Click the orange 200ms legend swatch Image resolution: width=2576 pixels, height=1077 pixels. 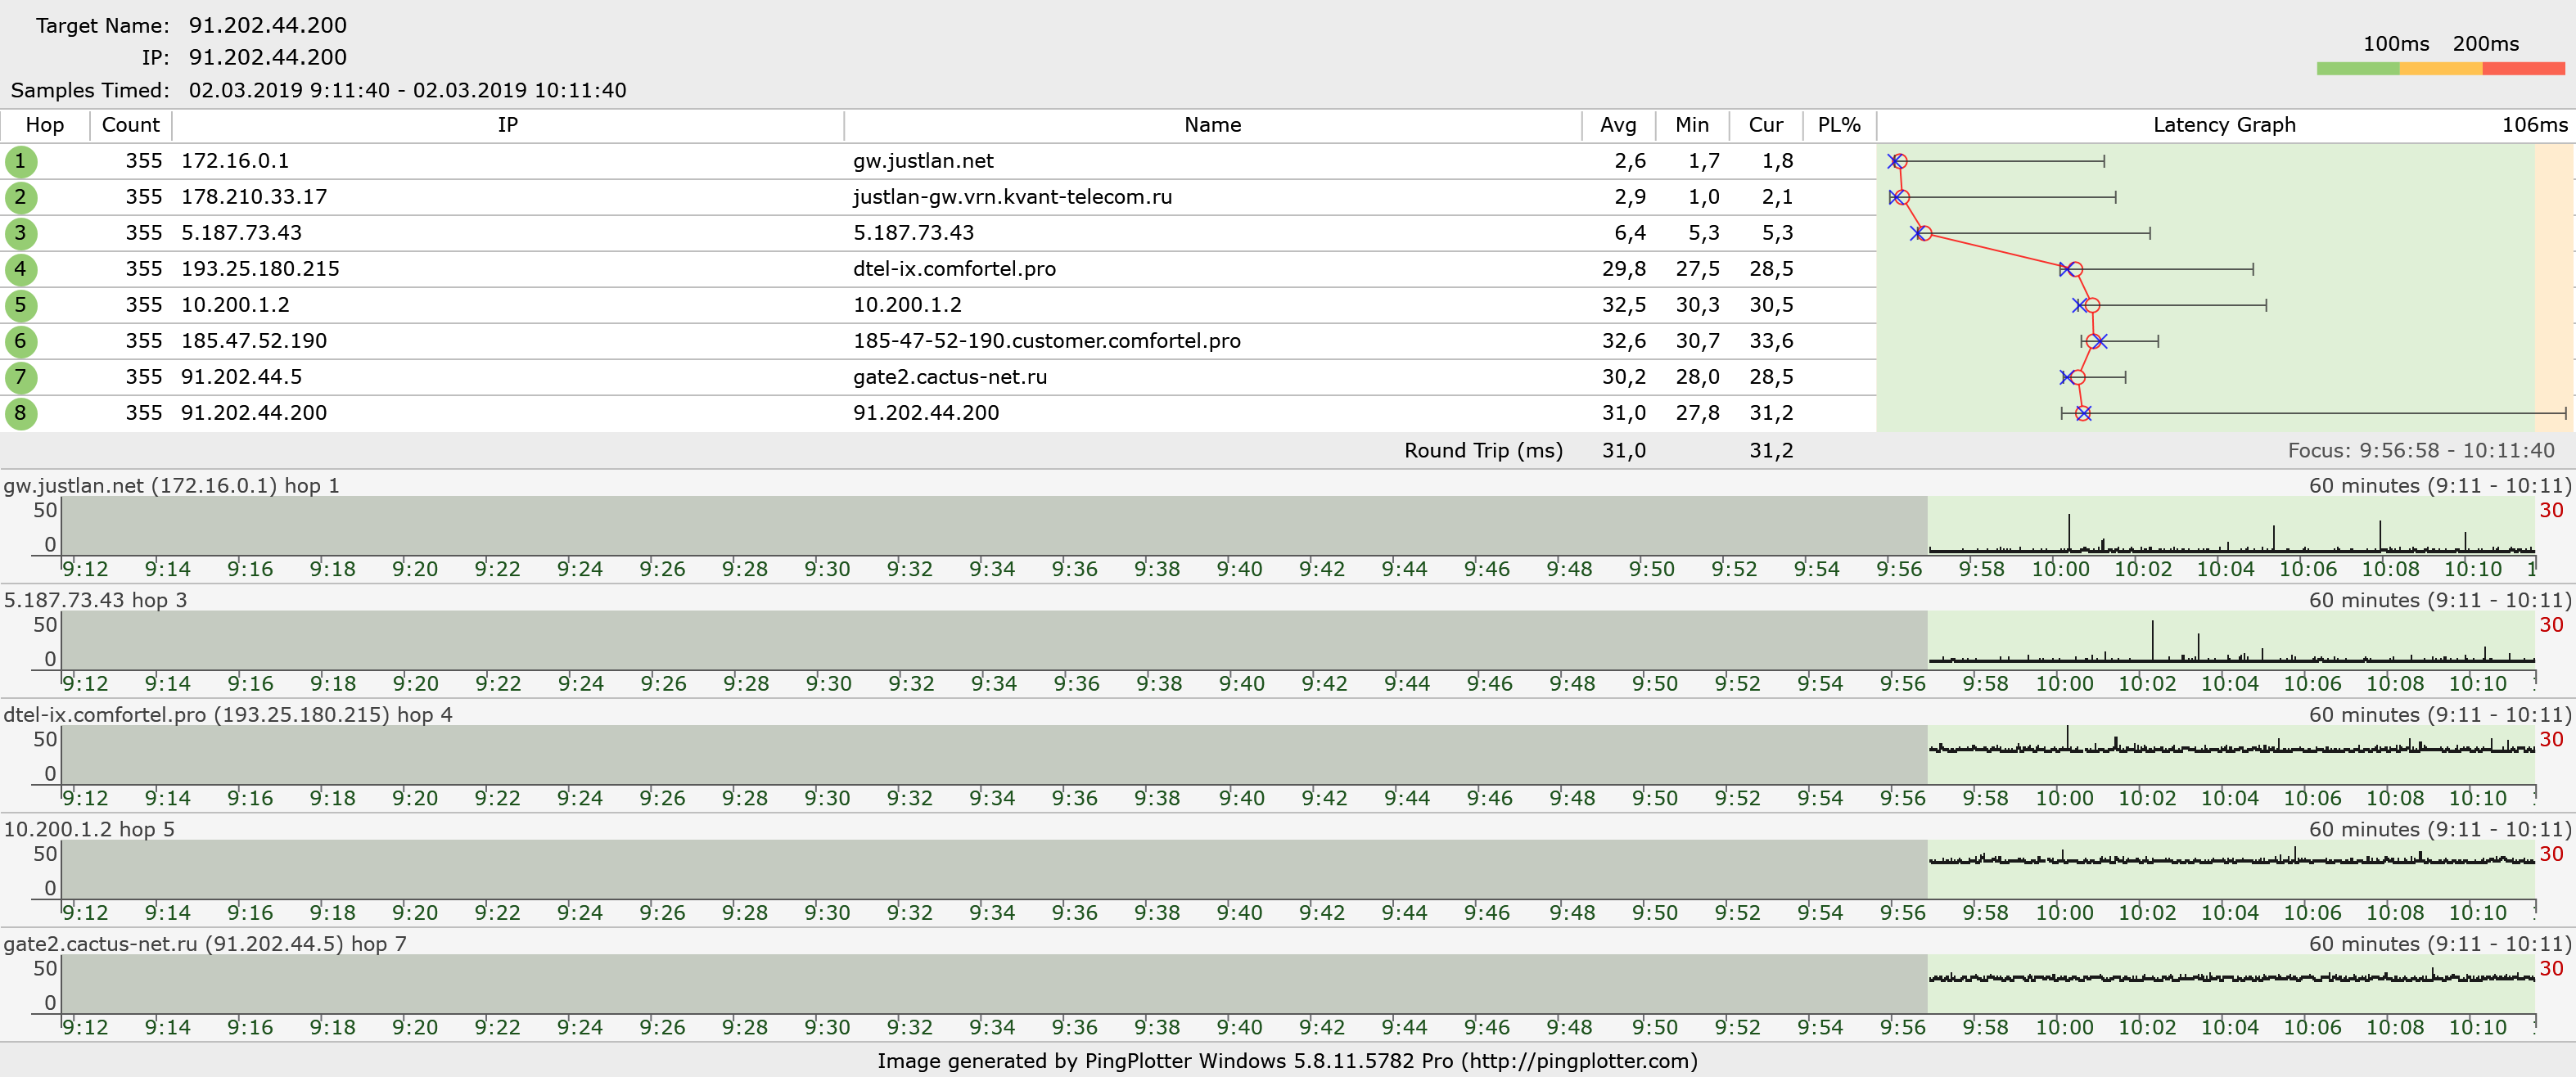[2440, 69]
